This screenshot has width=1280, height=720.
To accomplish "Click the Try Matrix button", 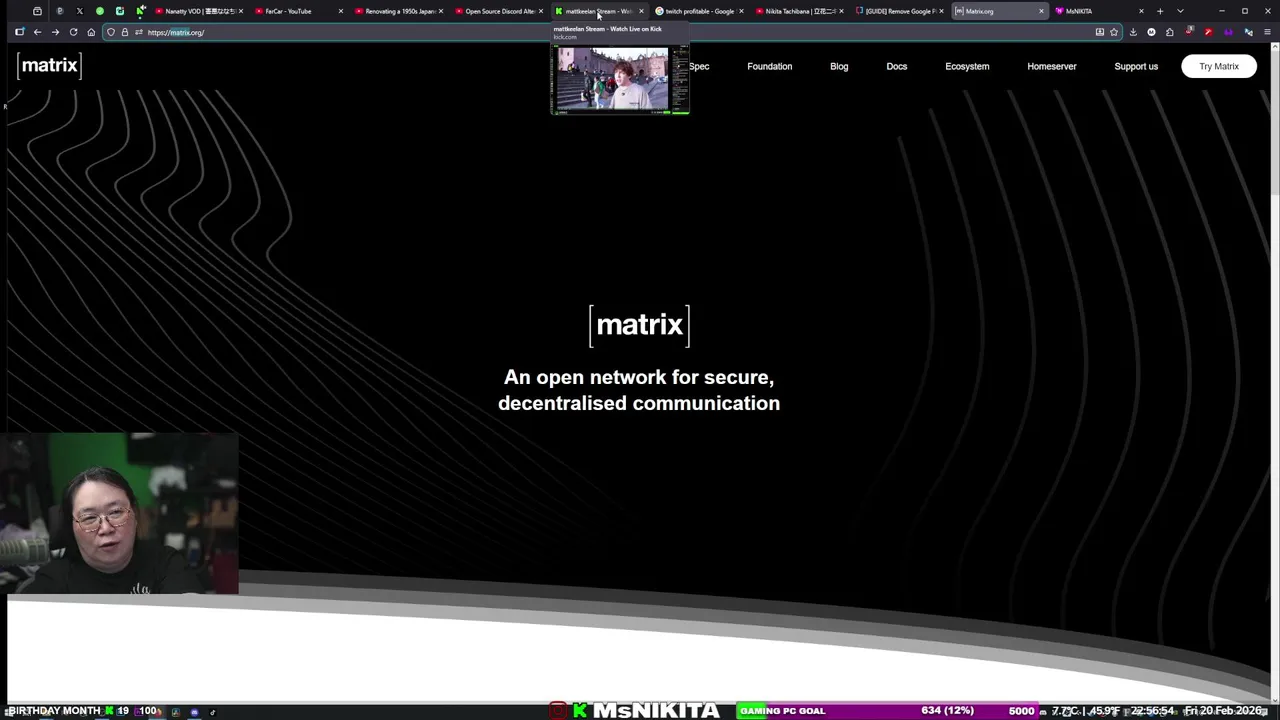I will point(1219,66).
